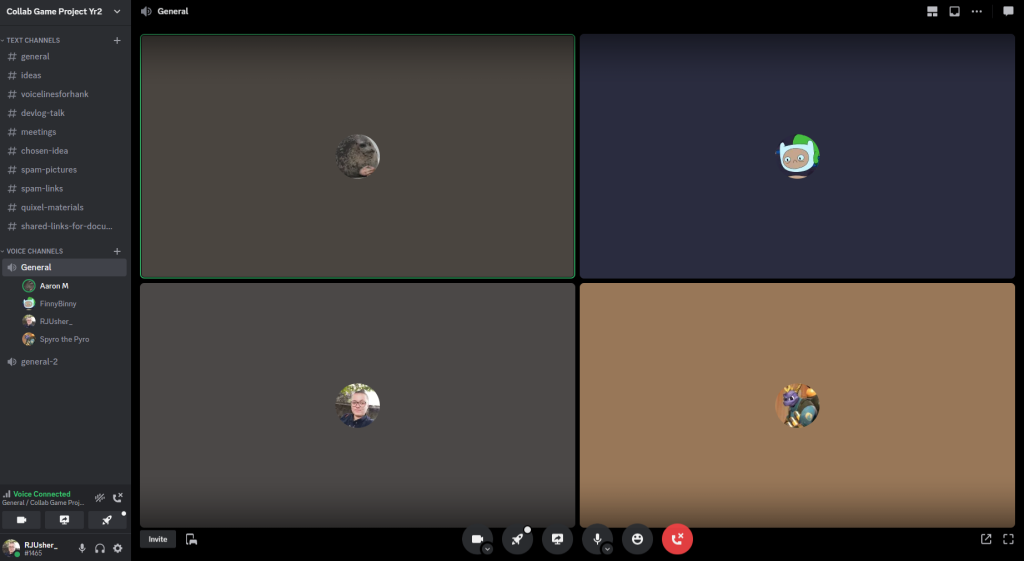This screenshot has height=561, width=1024.
Task: Show the voice chat panel icon at top right
Action: click(1008, 12)
